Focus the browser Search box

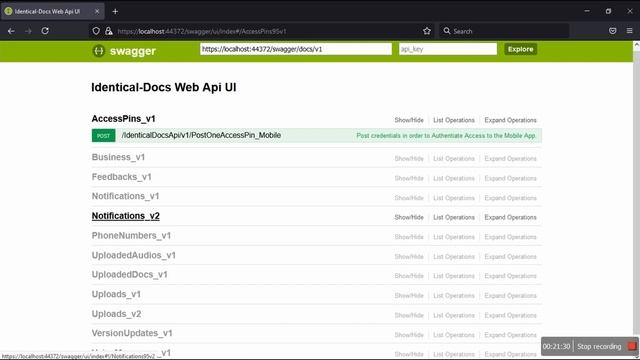coord(504,31)
